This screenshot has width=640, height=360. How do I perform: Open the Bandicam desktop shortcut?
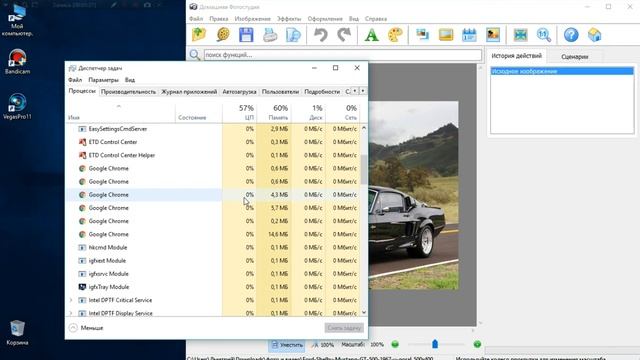tap(17, 61)
